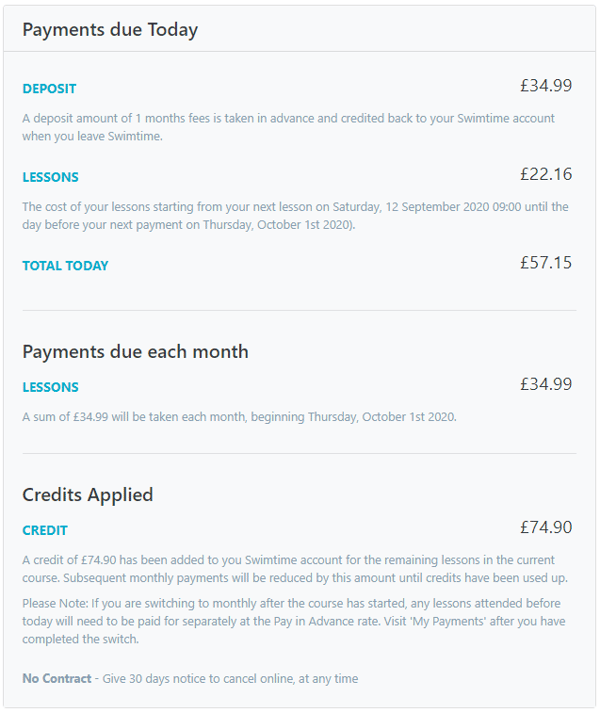
Task: Click the monthly £34.99 lessons amount
Action: [x=546, y=384]
